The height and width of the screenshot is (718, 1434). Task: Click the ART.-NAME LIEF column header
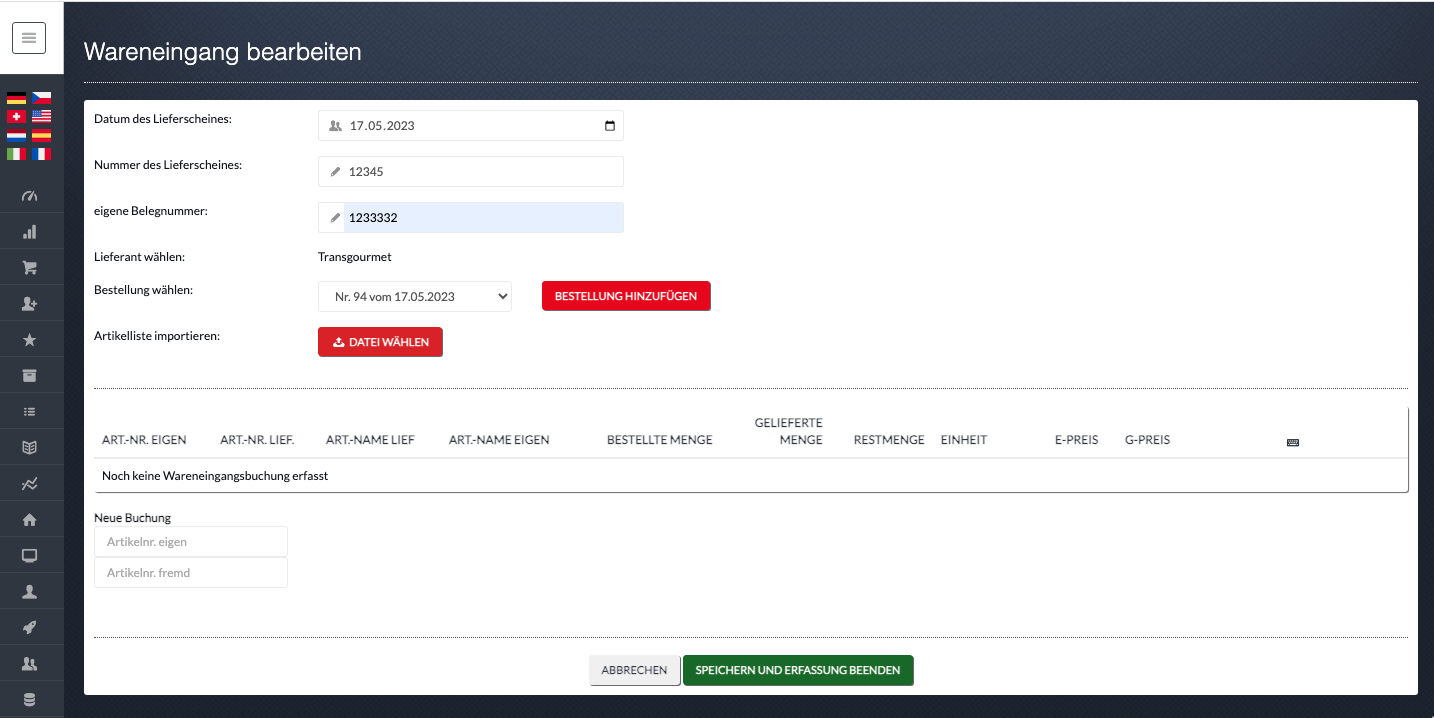(x=370, y=440)
